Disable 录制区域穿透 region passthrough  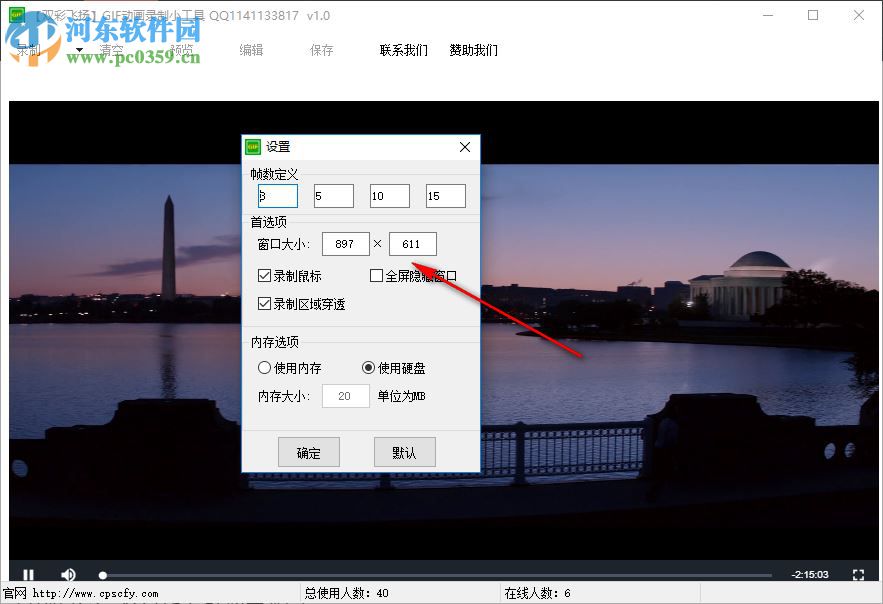pyautogui.click(x=266, y=303)
